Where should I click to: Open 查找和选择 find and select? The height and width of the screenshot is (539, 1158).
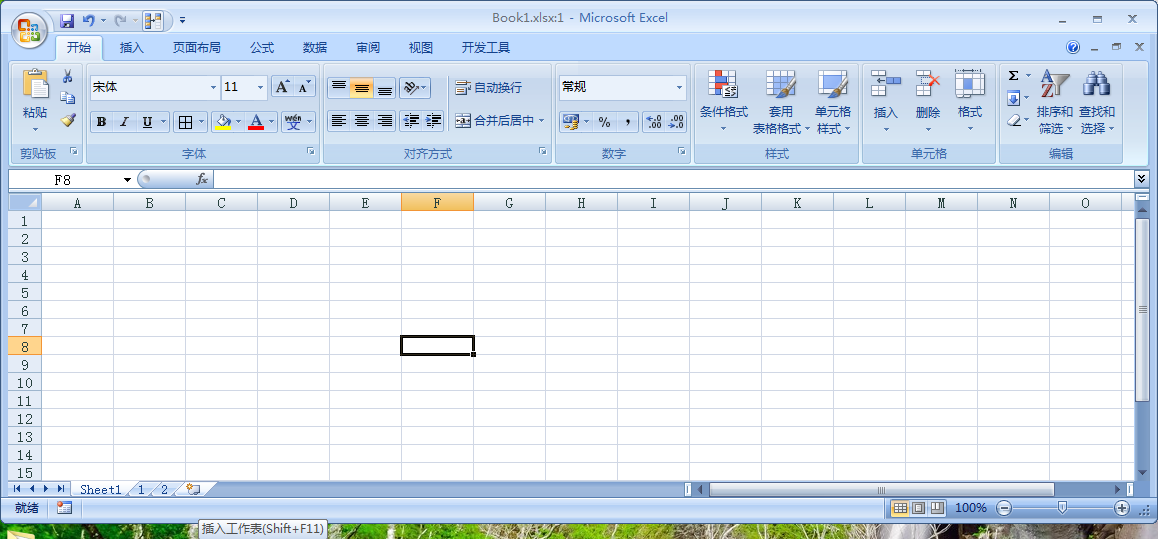click(1097, 102)
